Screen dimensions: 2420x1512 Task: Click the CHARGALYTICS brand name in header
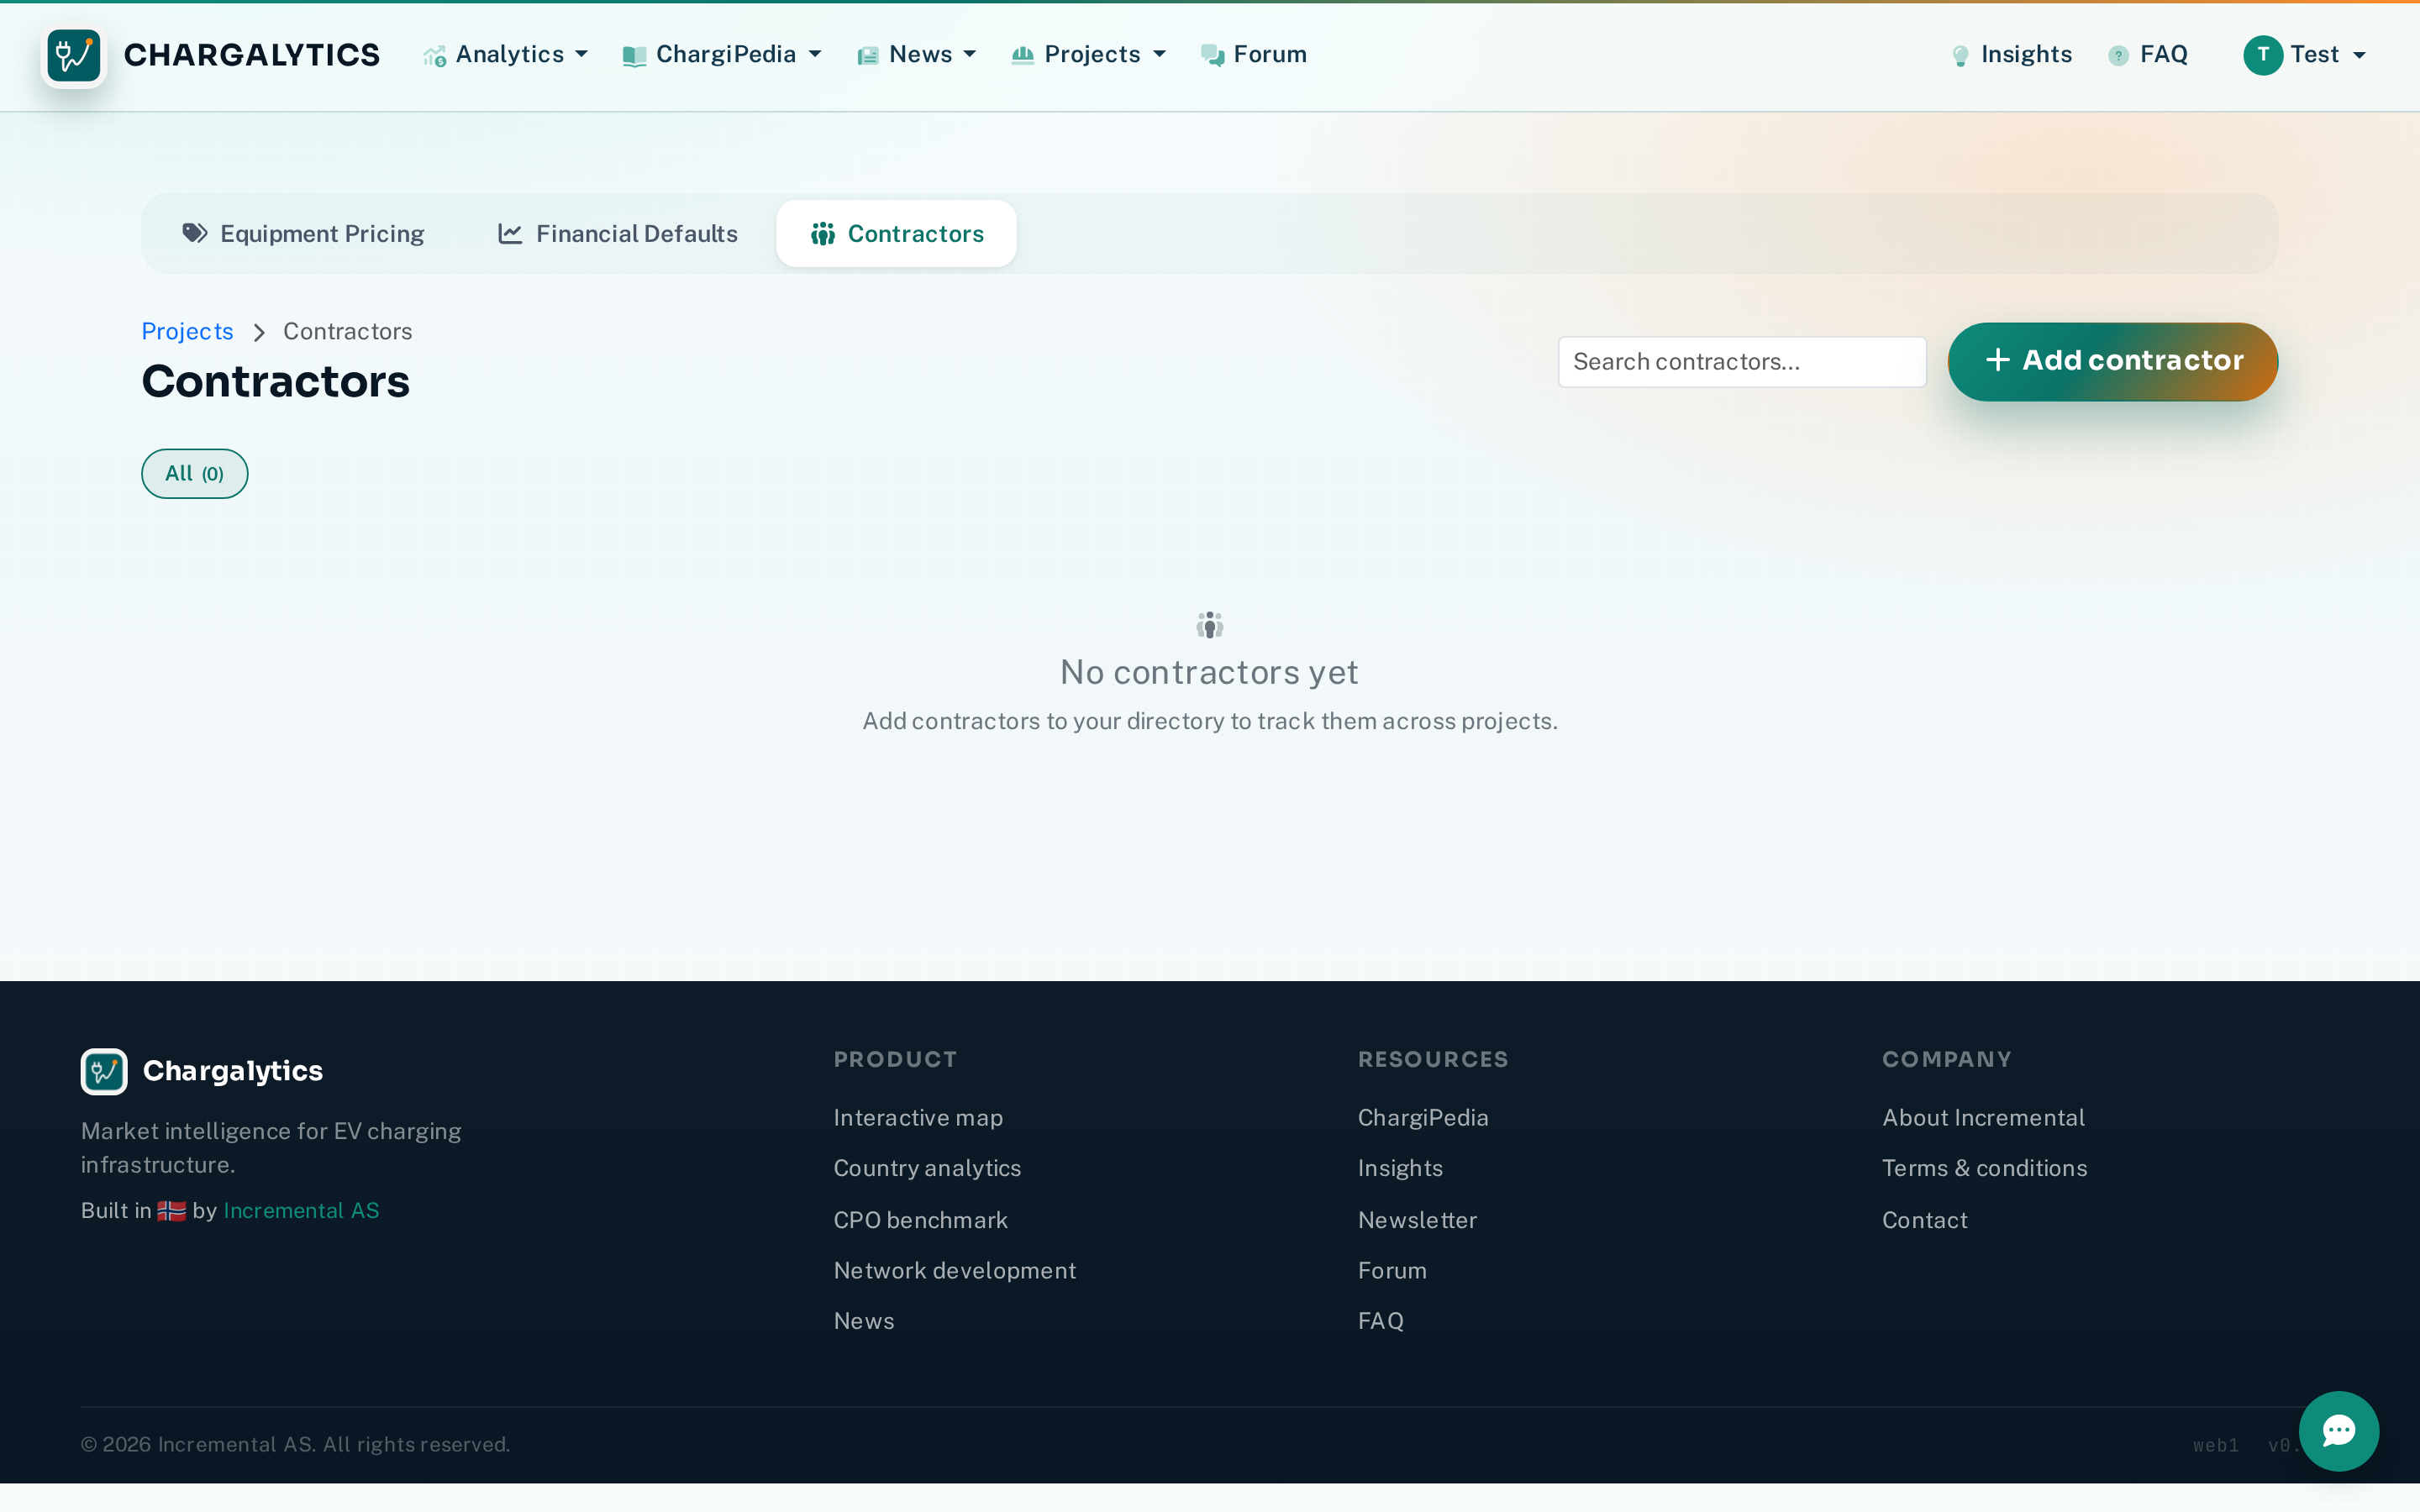click(x=252, y=55)
